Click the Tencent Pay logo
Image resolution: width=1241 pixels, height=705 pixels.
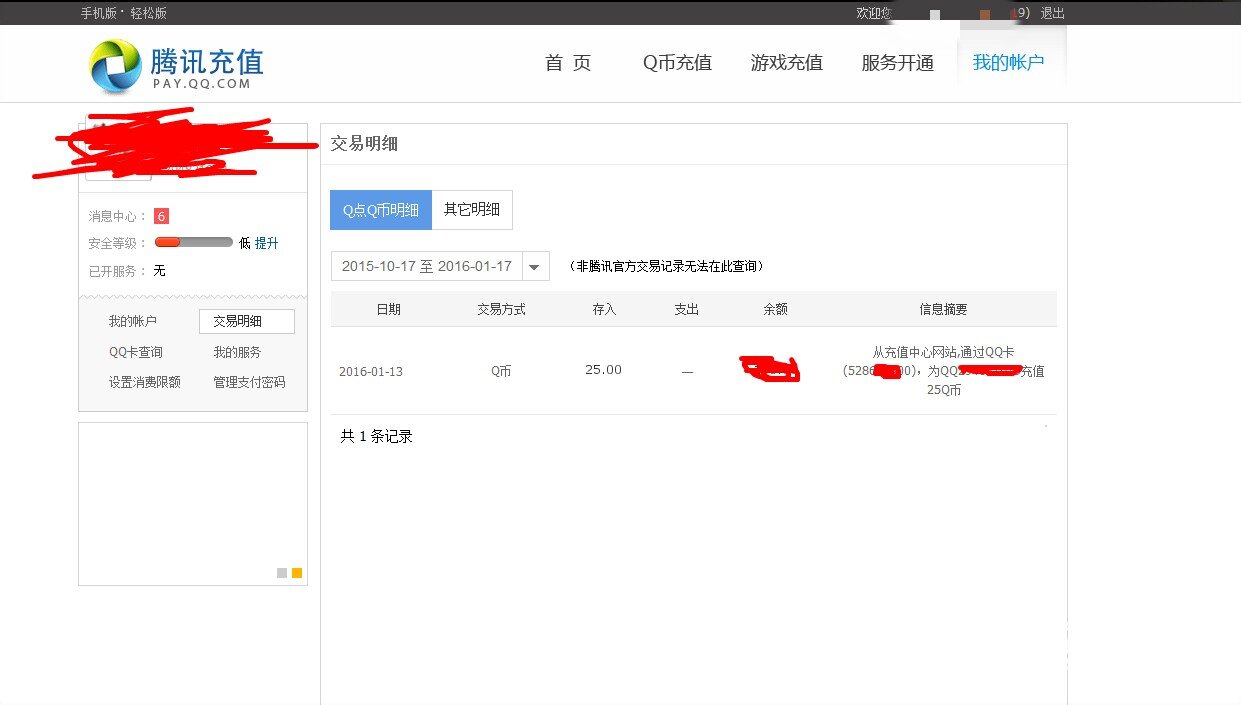176,66
